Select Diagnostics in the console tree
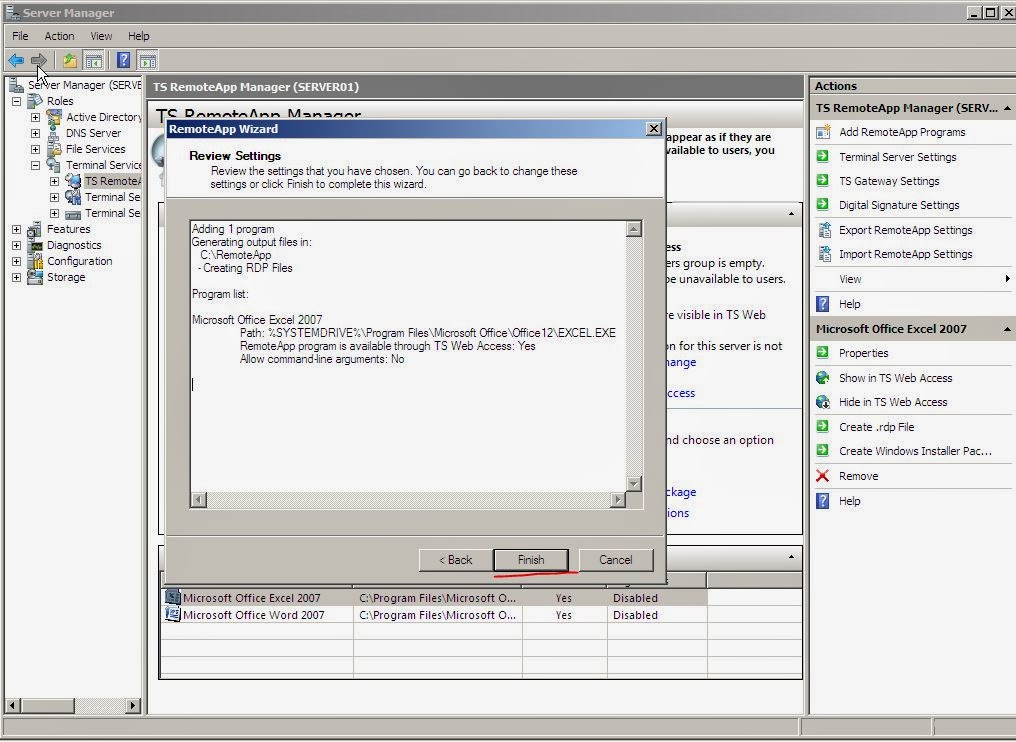 (x=74, y=246)
